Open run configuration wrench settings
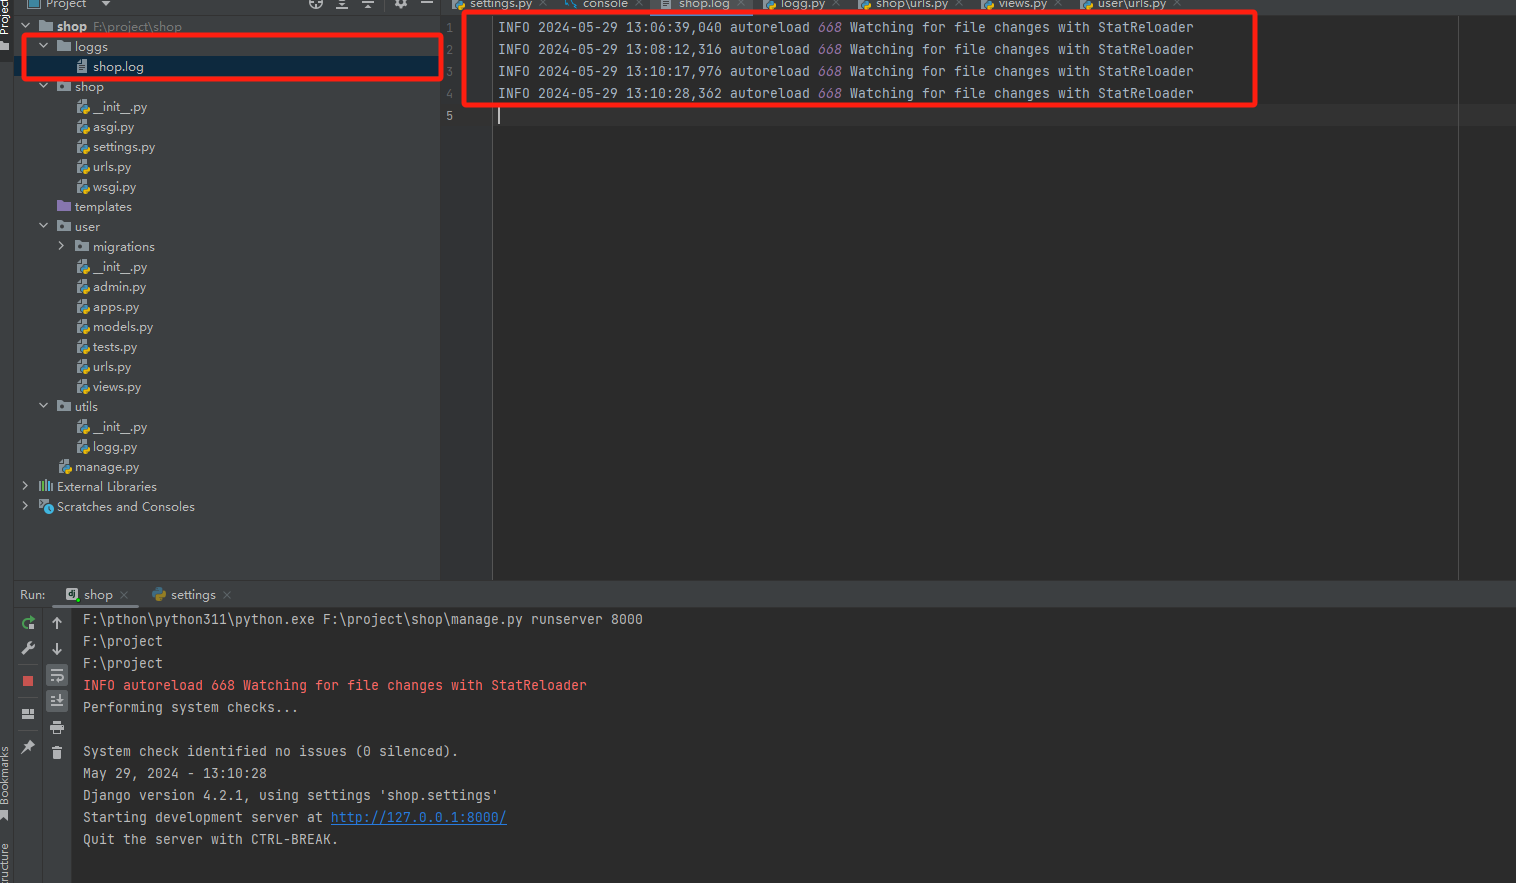Viewport: 1516px width, 883px height. click(x=28, y=649)
